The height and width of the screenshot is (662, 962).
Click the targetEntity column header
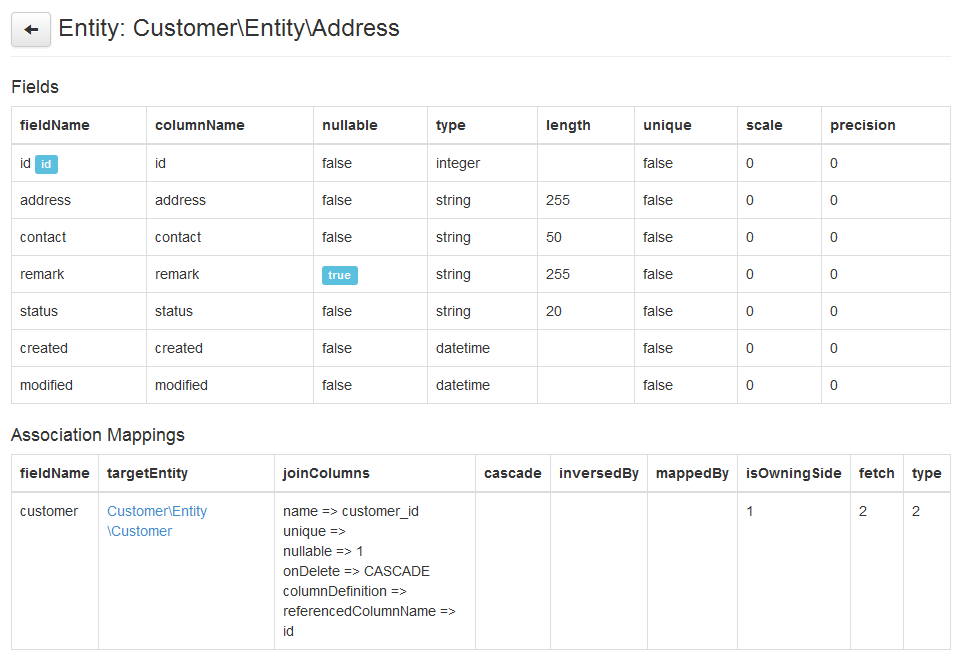(147, 473)
